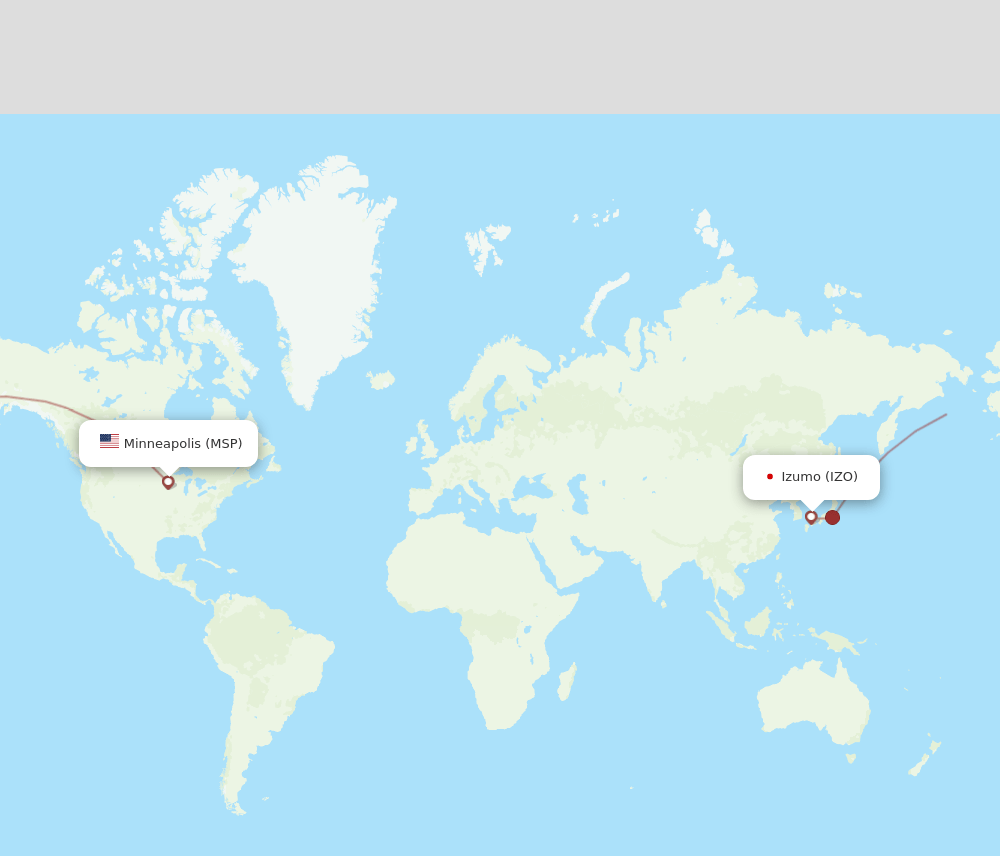Click the red dot icon in the Izumo label

coord(770,476)
